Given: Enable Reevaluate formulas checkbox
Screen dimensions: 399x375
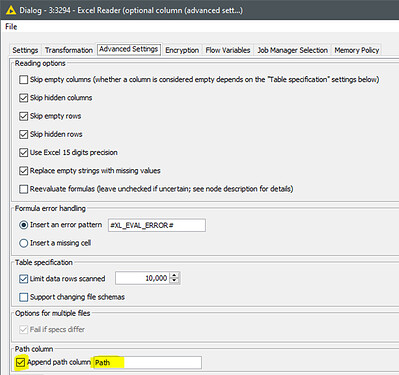Looking at the screenshot, I should click(x=23, y=189).
